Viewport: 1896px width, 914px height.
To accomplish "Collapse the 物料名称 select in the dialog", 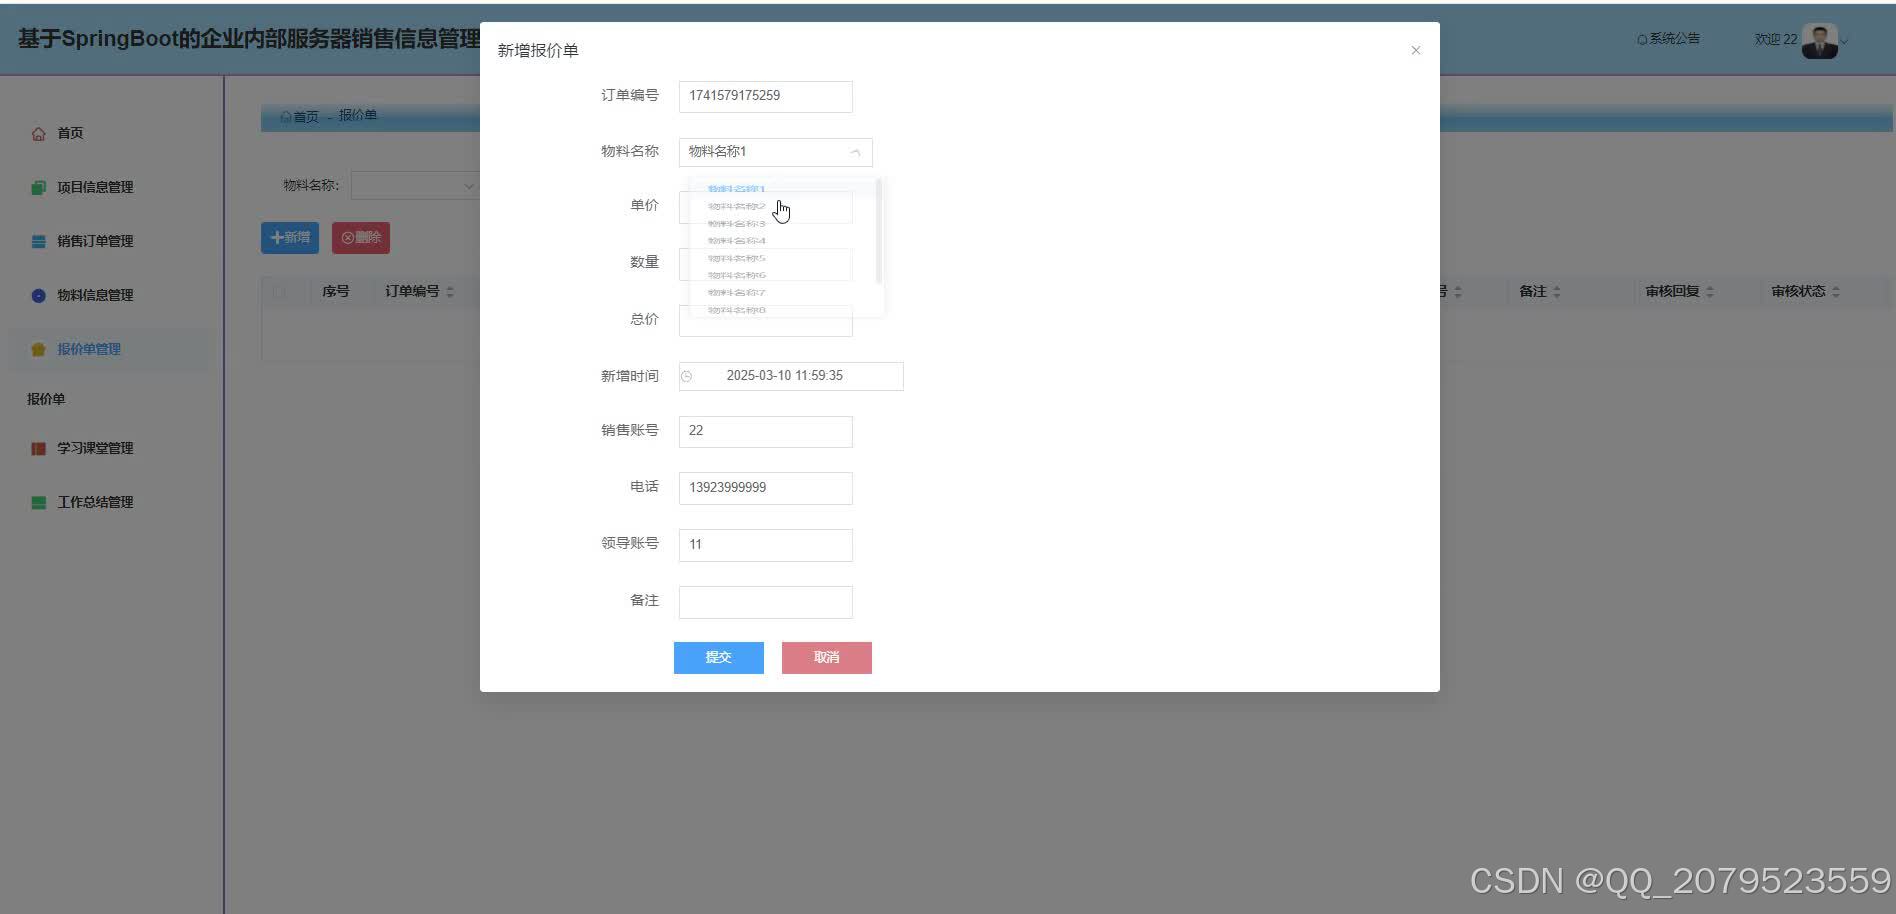I will (x=855, y=152).
